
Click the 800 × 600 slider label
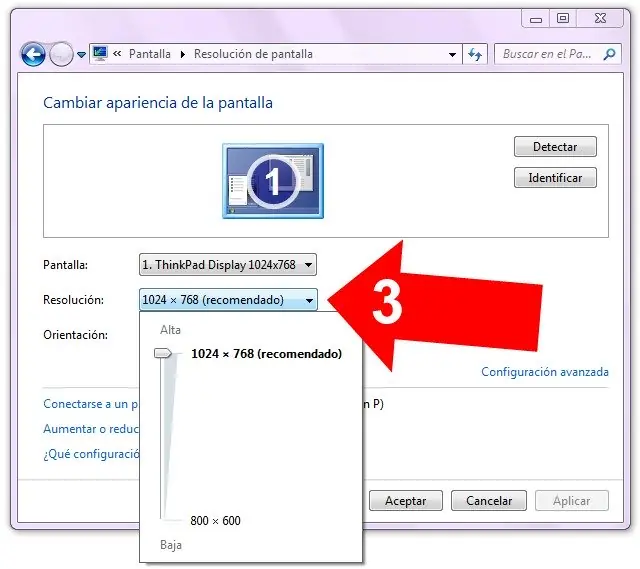point(215,521)
